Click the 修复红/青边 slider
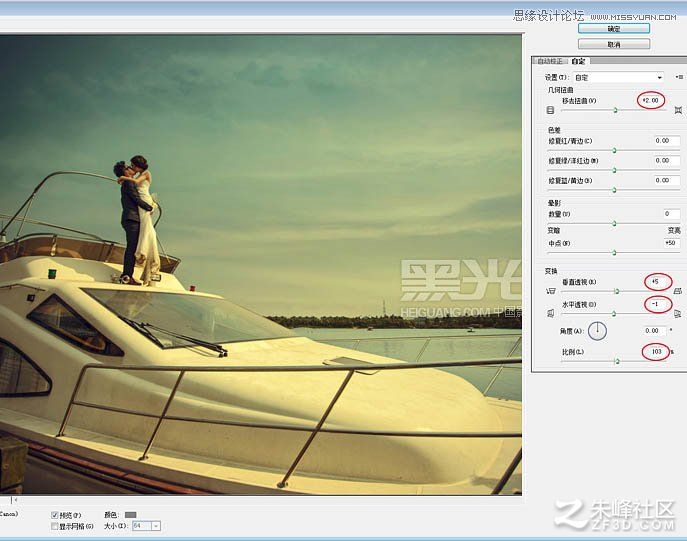 click(x=614, y=150)
